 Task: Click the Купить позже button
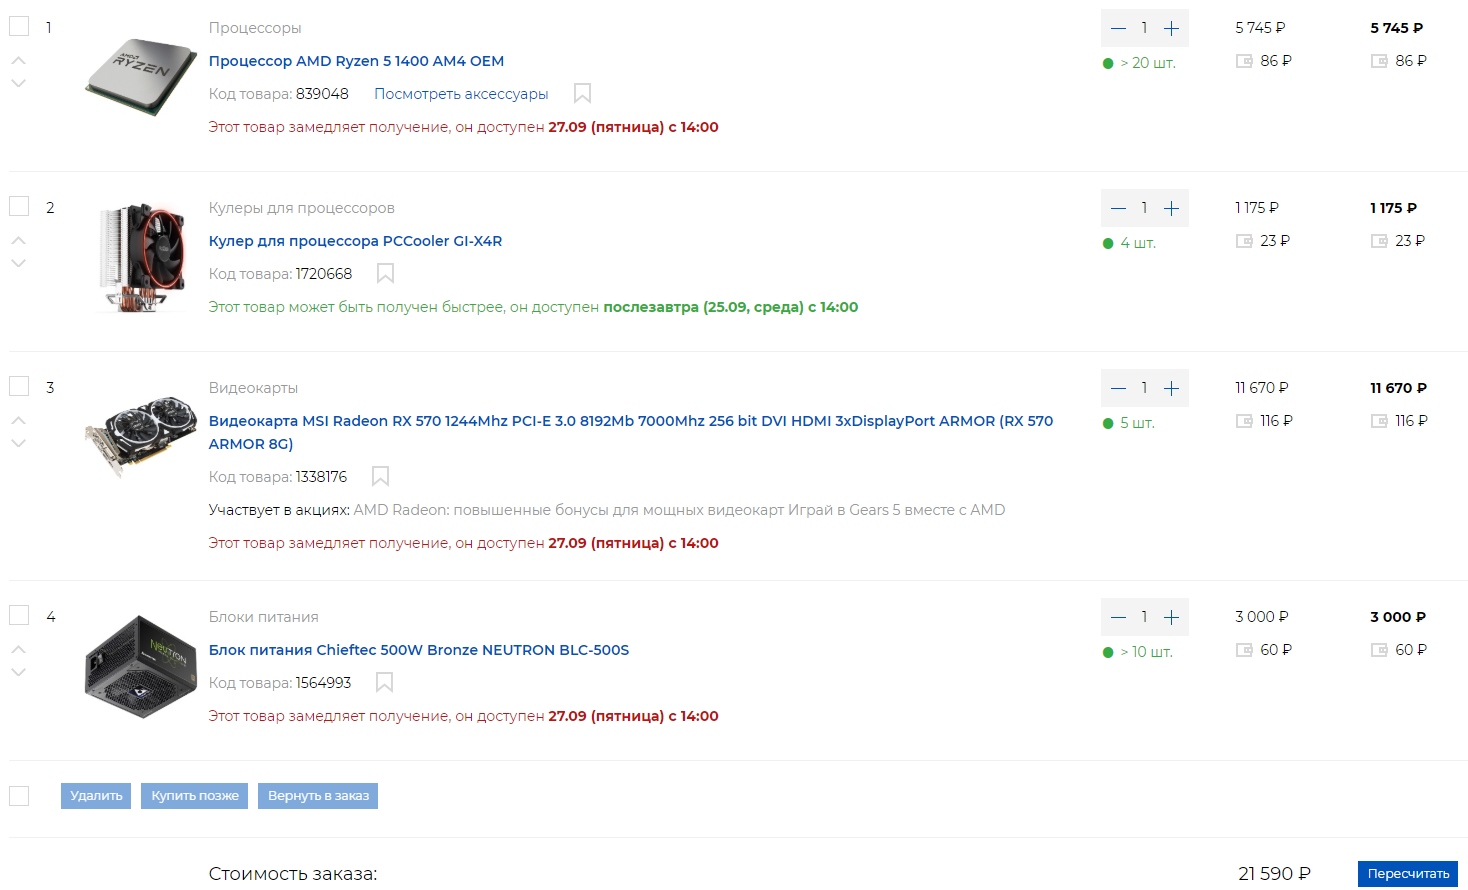(195, 796)
